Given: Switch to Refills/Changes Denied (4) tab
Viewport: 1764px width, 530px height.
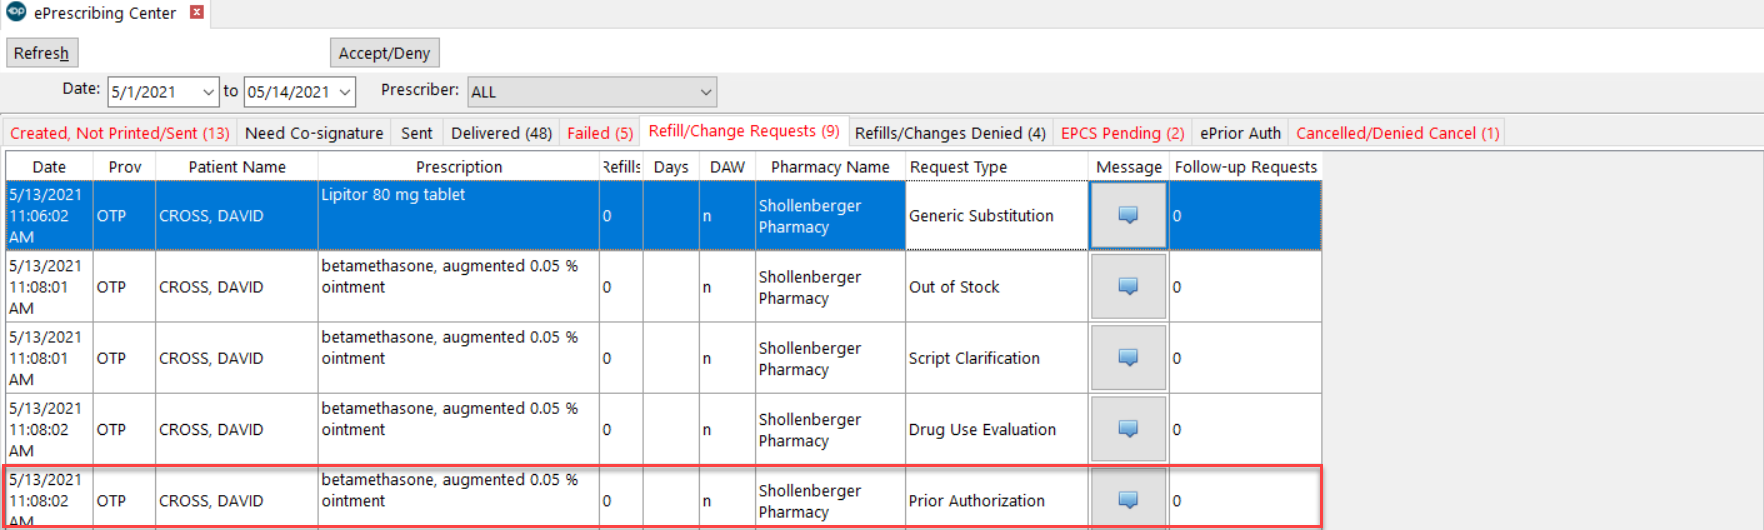Looking at the screenshot, I should point(950,133).
